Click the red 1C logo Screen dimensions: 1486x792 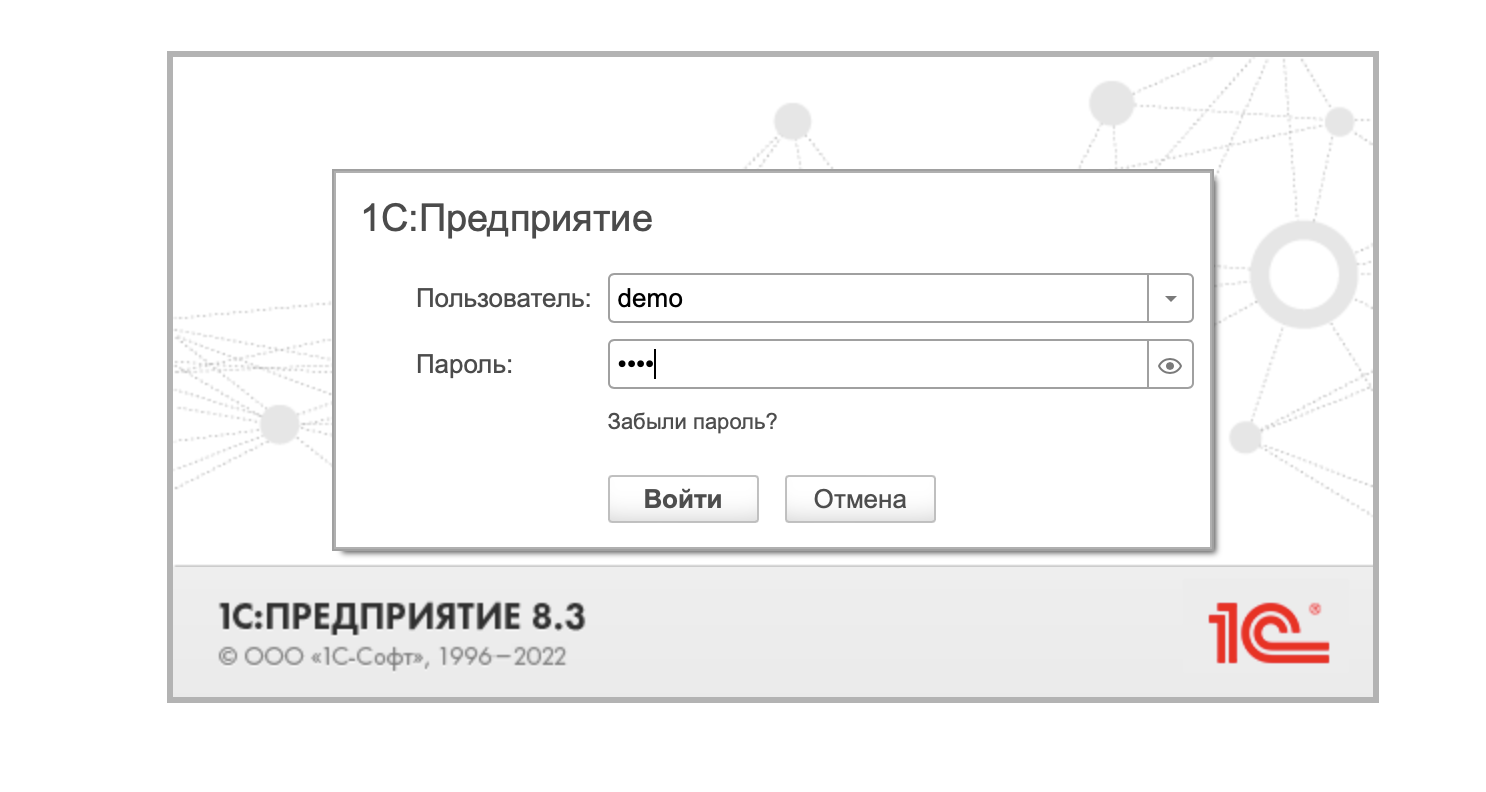pos(1268,632)
